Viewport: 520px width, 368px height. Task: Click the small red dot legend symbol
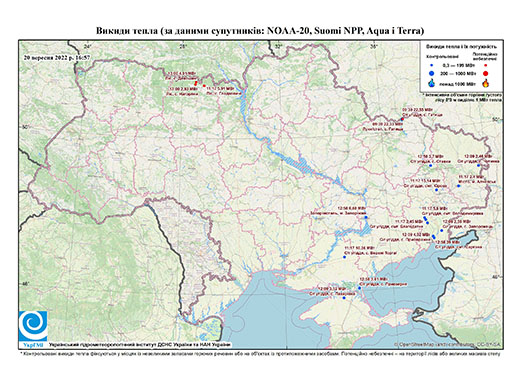pyautogui.click(x=485, y=65)
